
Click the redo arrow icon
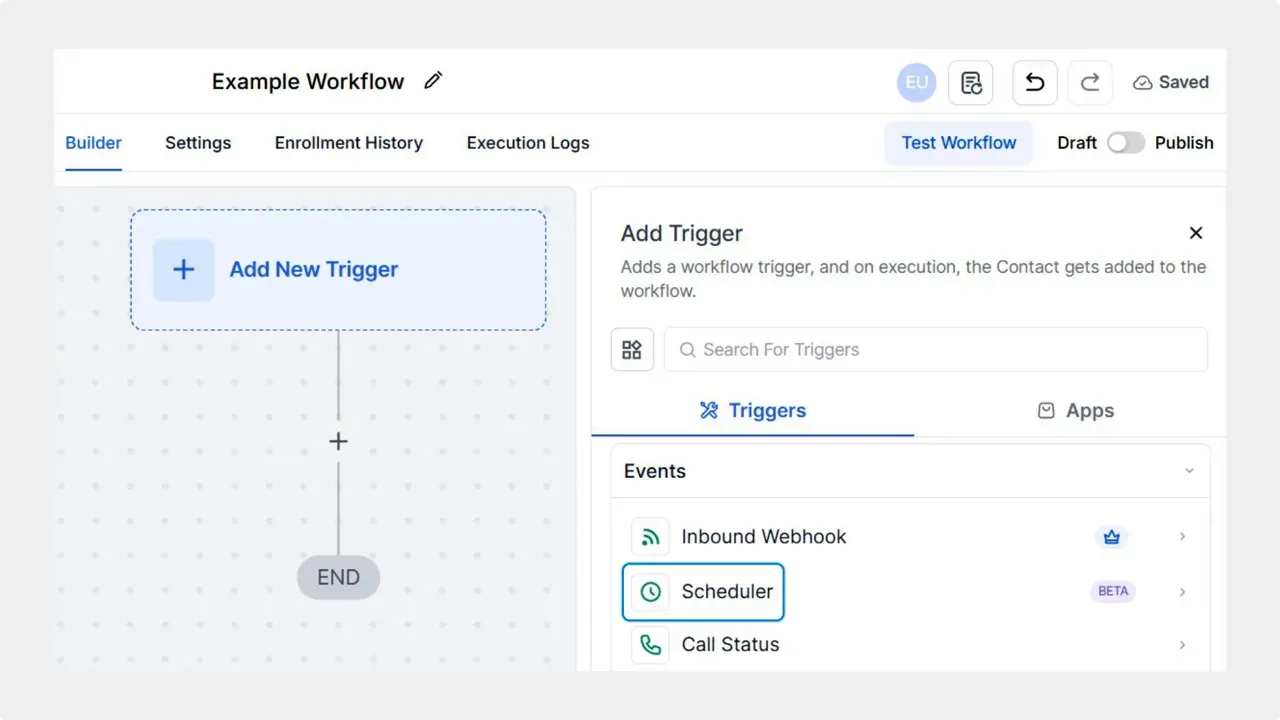point(1089,82)
